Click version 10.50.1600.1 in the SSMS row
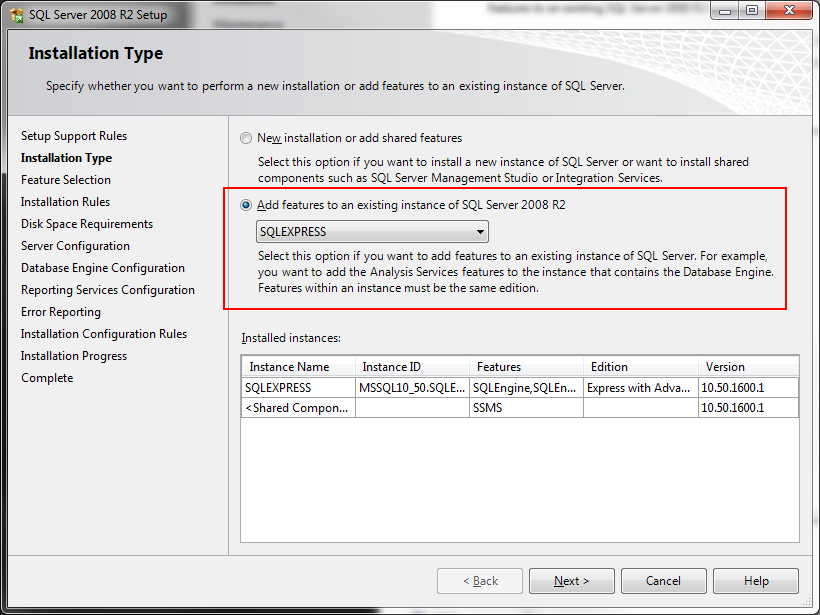 (748, 408)
